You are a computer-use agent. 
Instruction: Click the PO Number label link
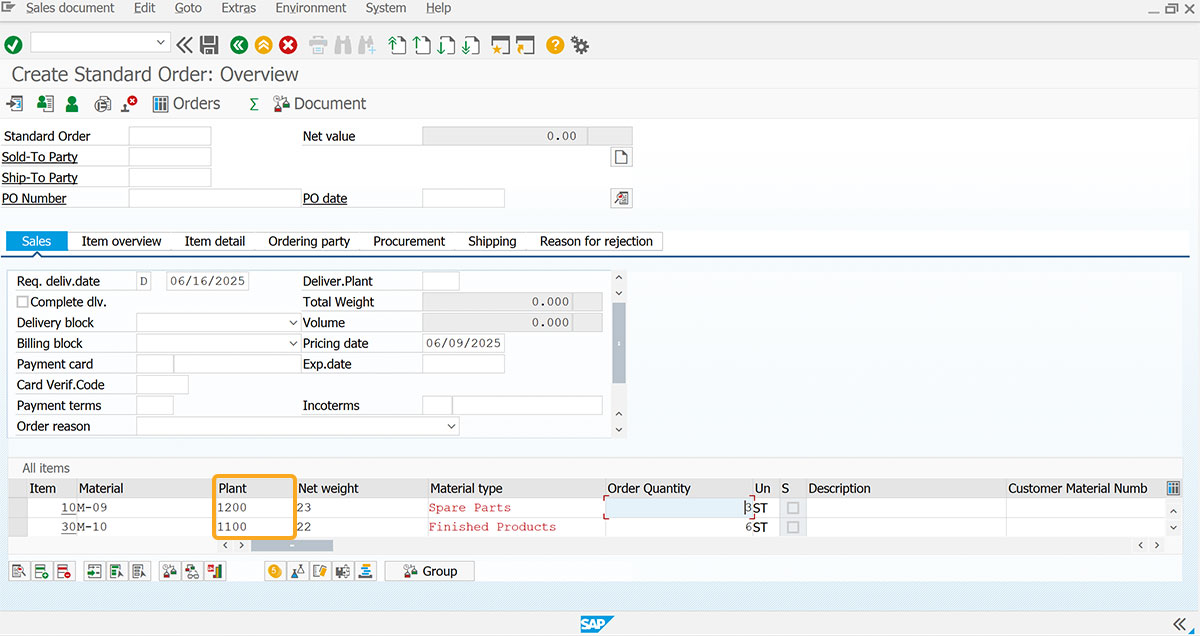(x=34, y=198)
